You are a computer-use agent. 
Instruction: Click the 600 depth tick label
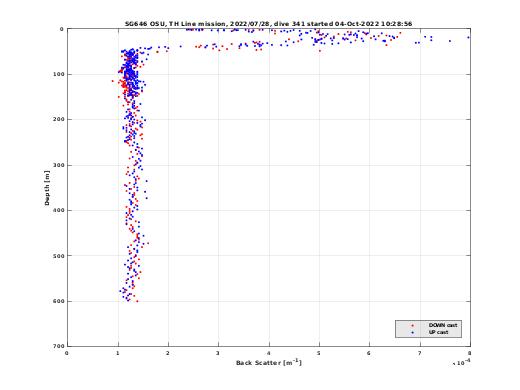click(x=58, y=301)
